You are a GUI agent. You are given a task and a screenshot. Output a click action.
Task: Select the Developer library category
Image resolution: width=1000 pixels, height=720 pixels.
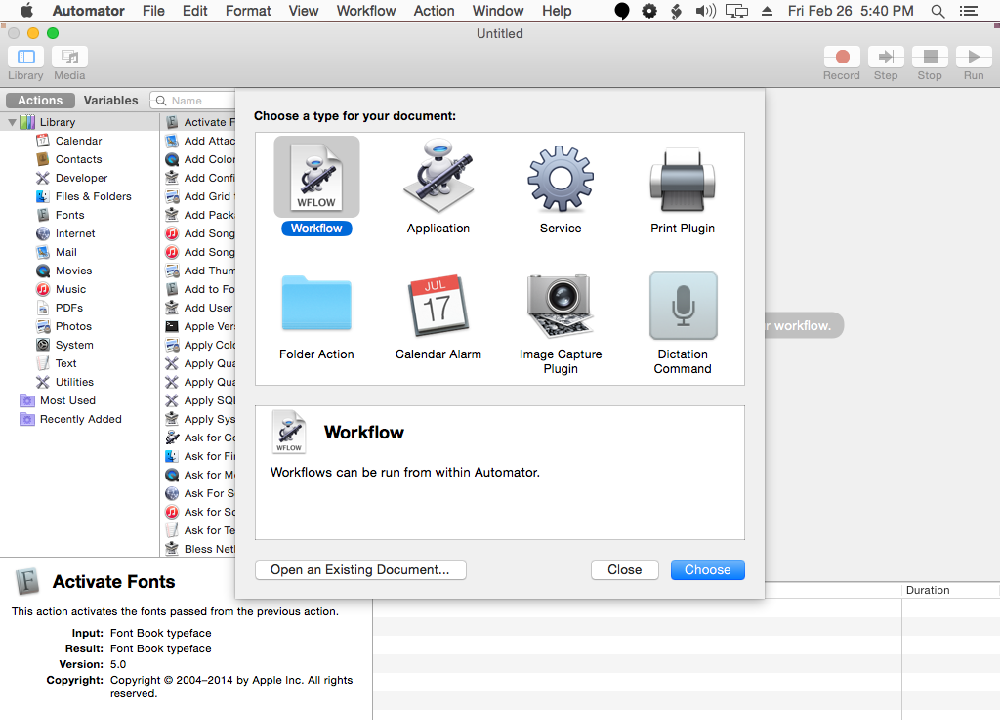click(x=81, y=178)
